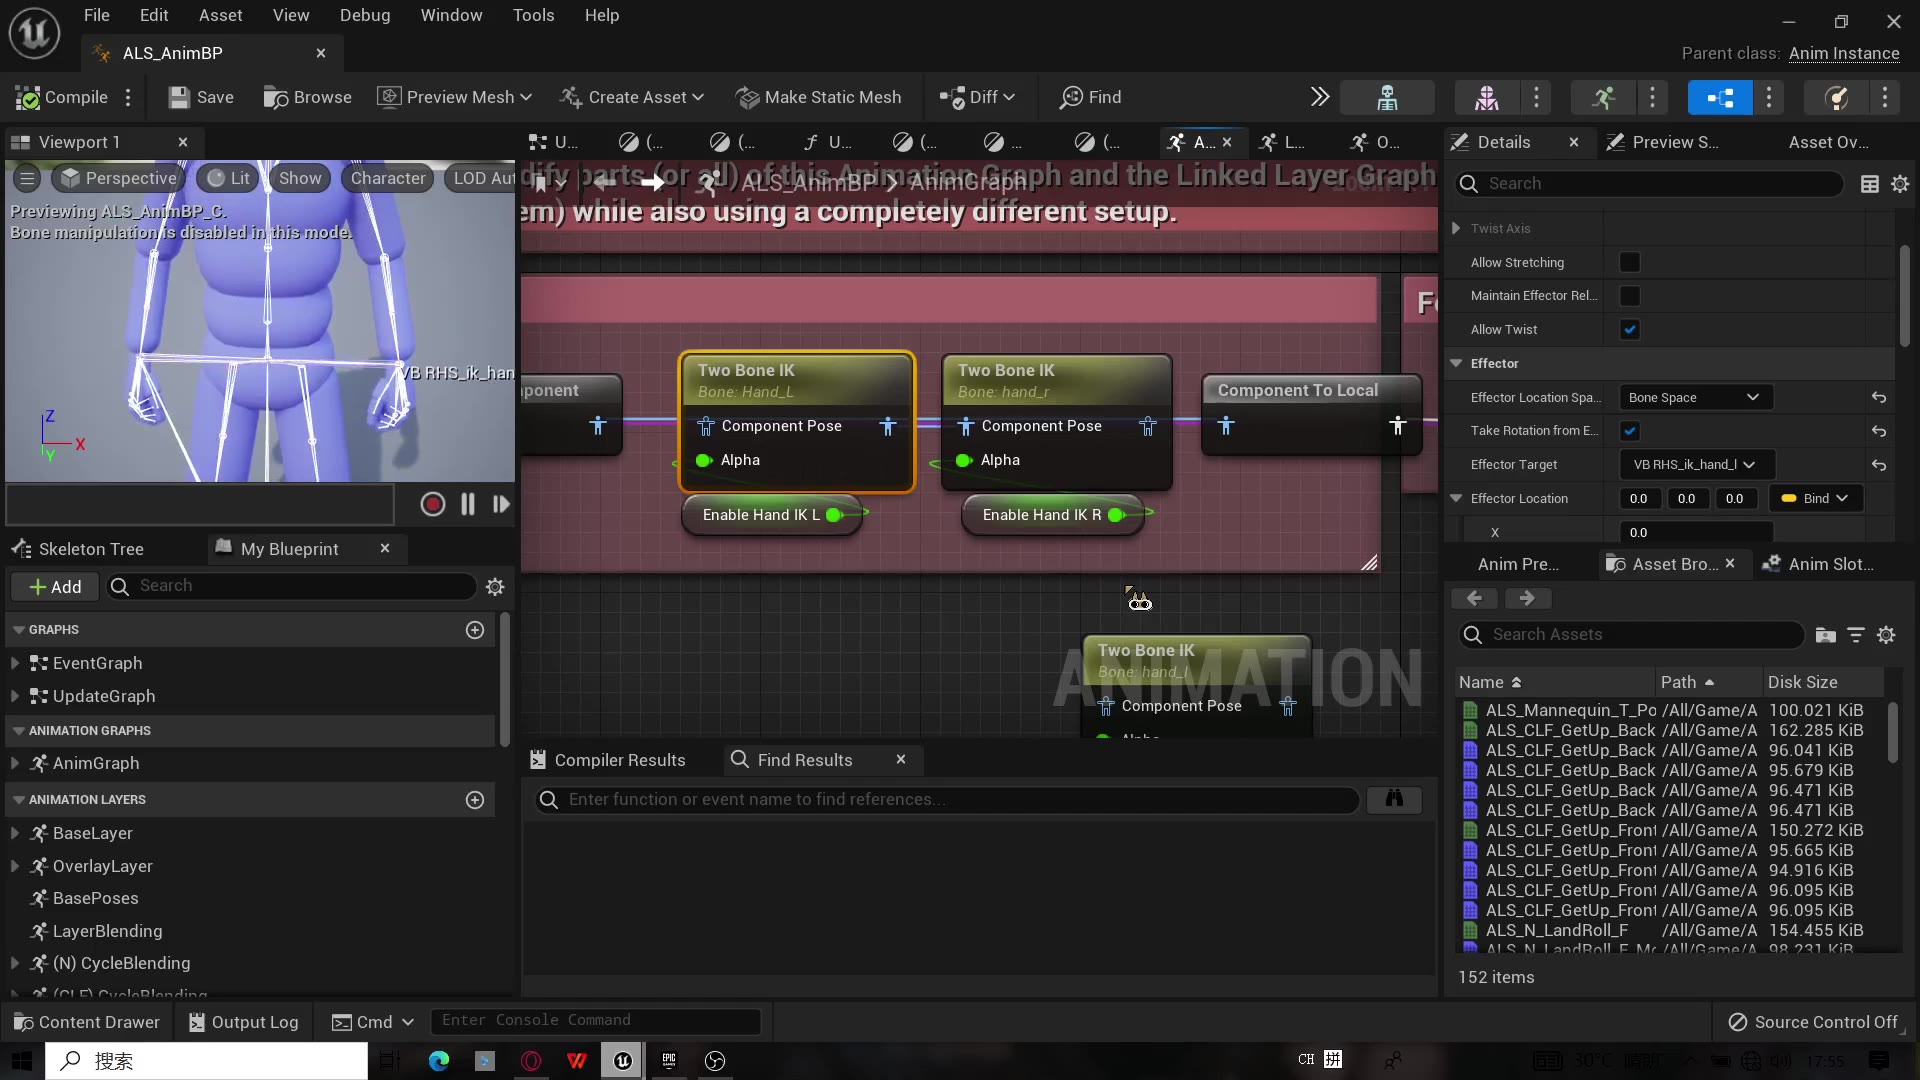The height and width of the screenshot is (1080, 1920).
Task: Click the Add button in My Blueprint
Action: (55, 587)
